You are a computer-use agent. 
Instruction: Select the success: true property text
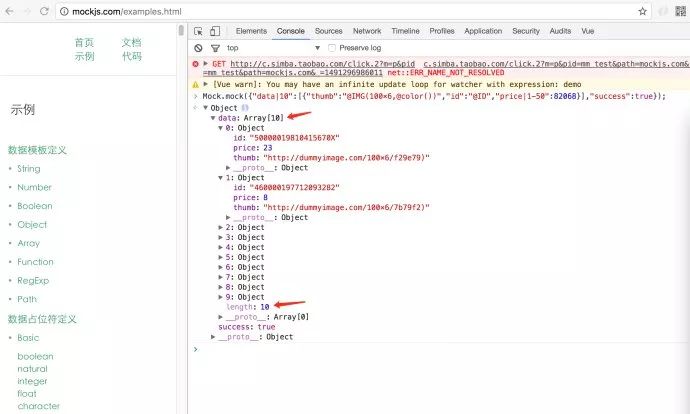click(x=246, y=327)
